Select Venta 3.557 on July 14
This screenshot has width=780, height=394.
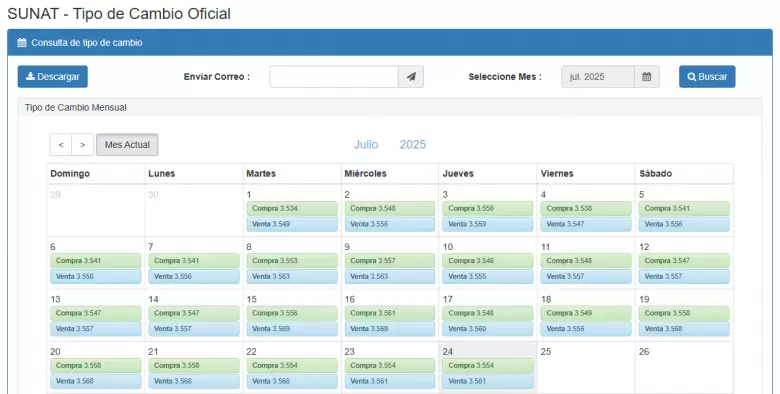point(194,329)
